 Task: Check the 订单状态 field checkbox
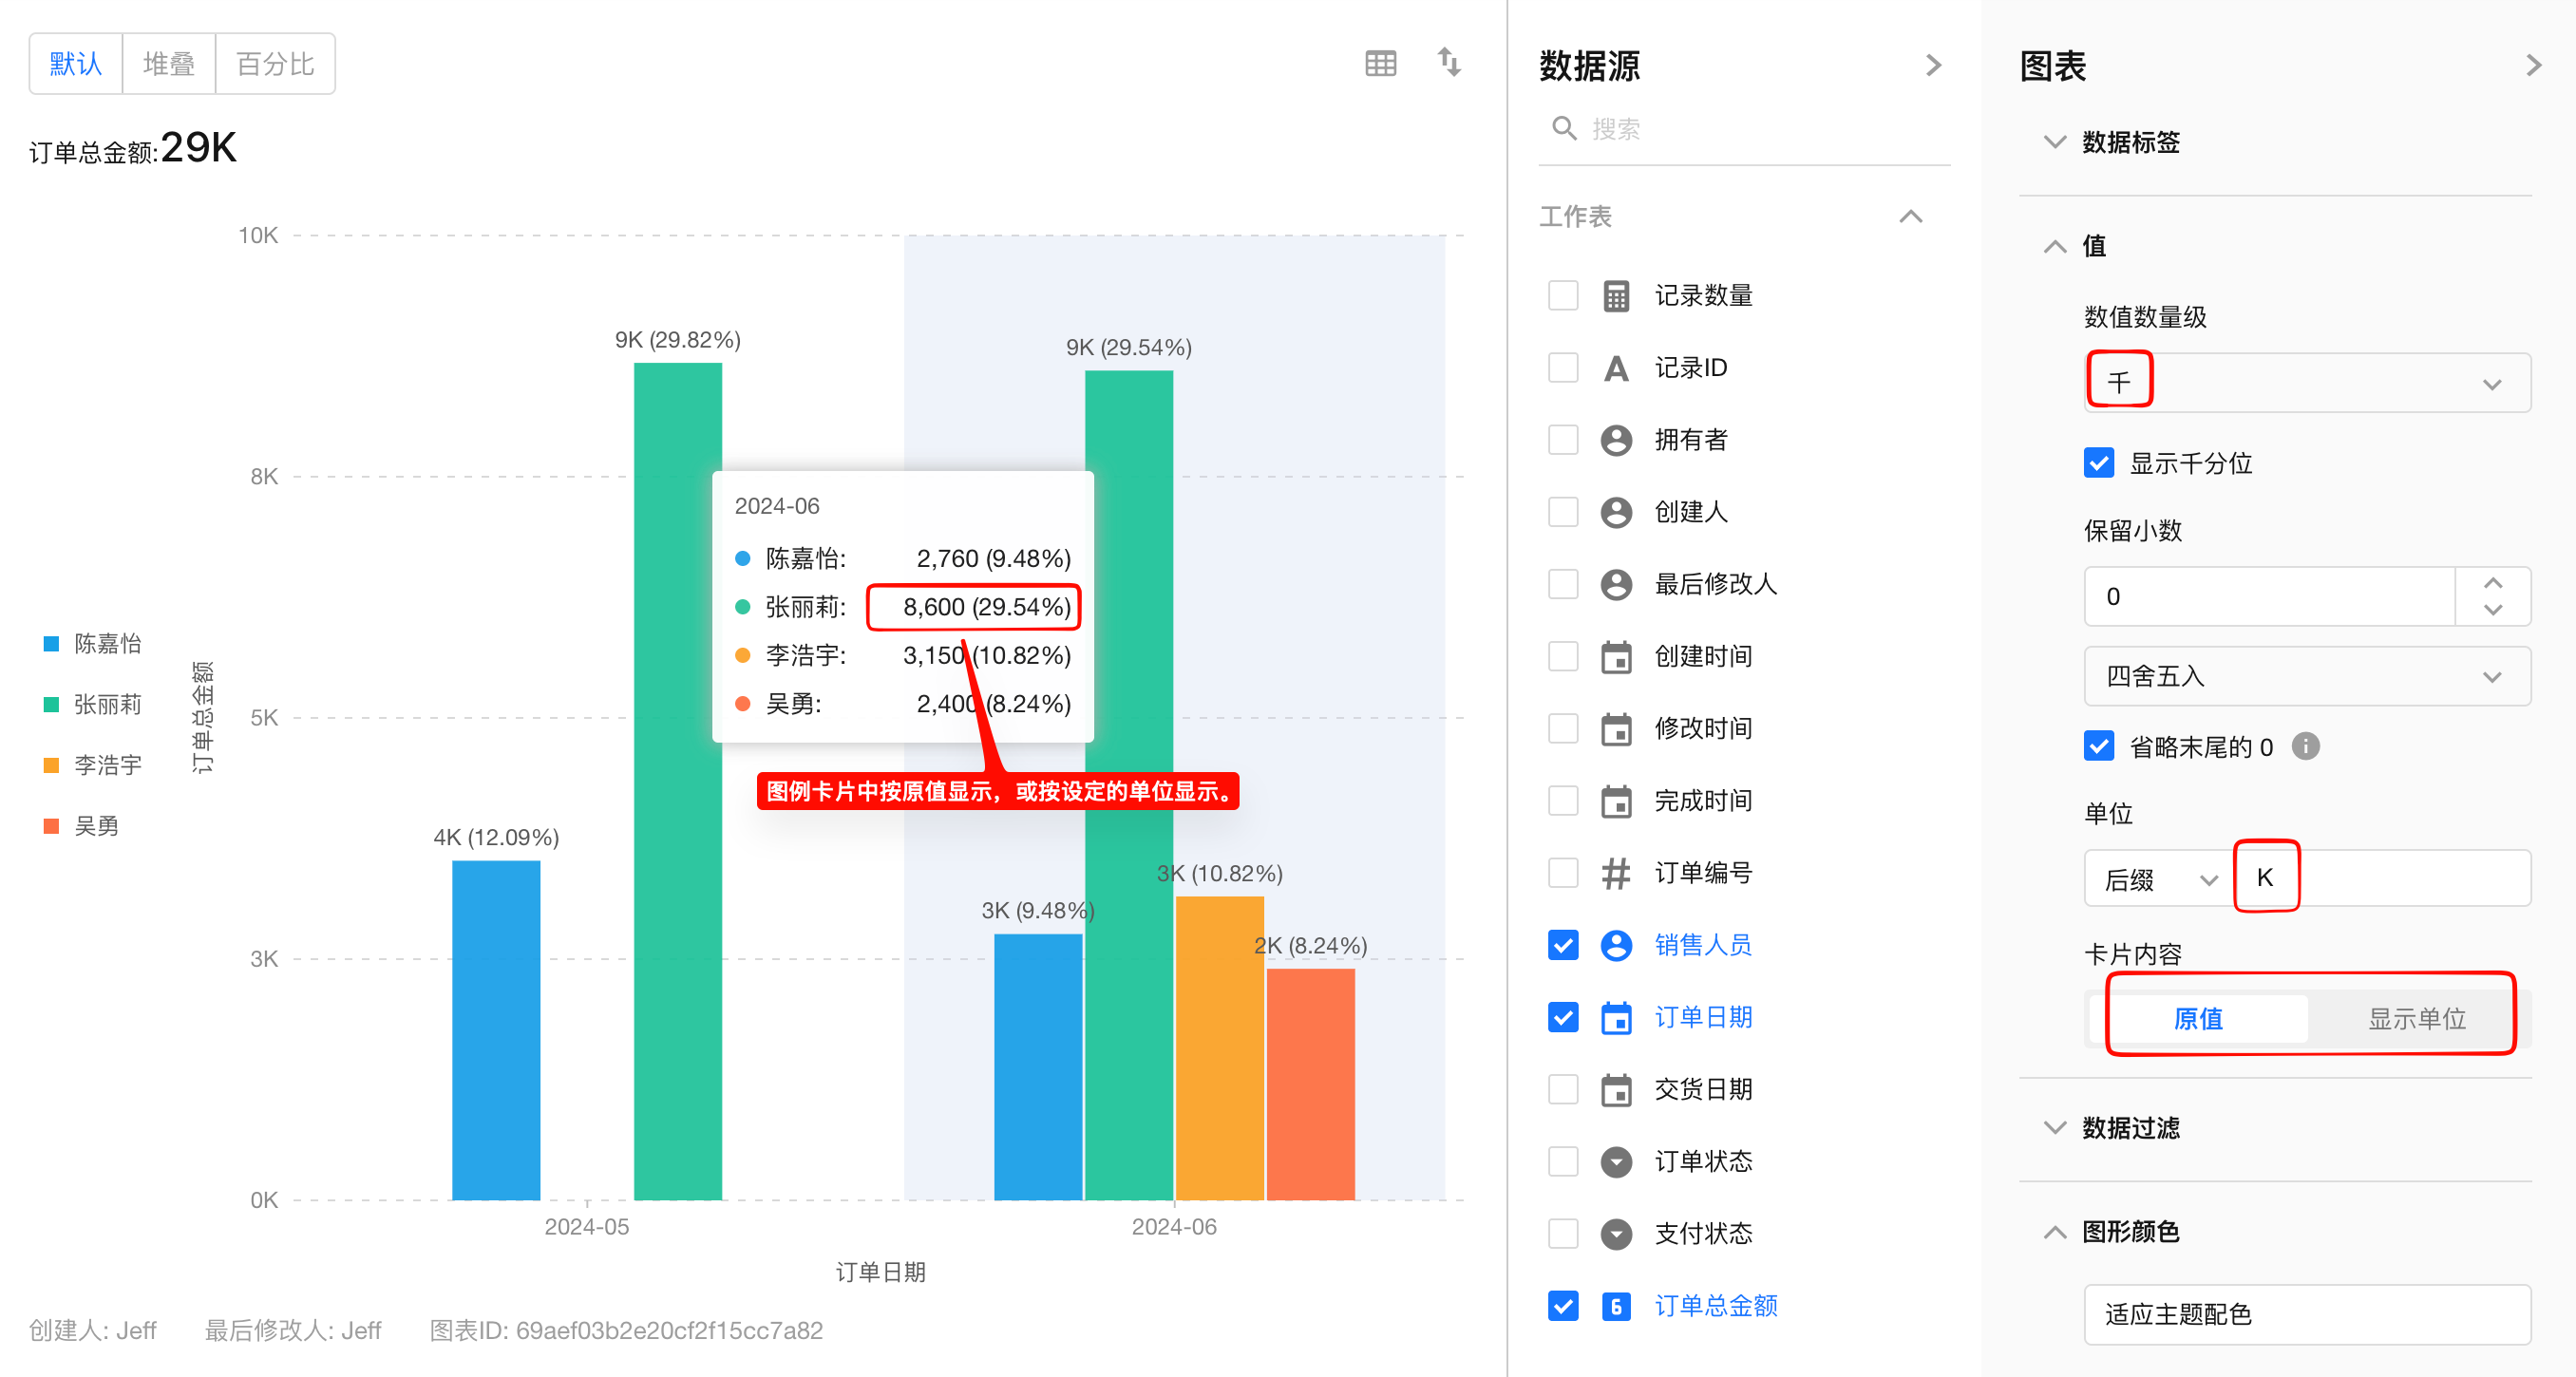pyautogui.click(x=1563, y=1161)
